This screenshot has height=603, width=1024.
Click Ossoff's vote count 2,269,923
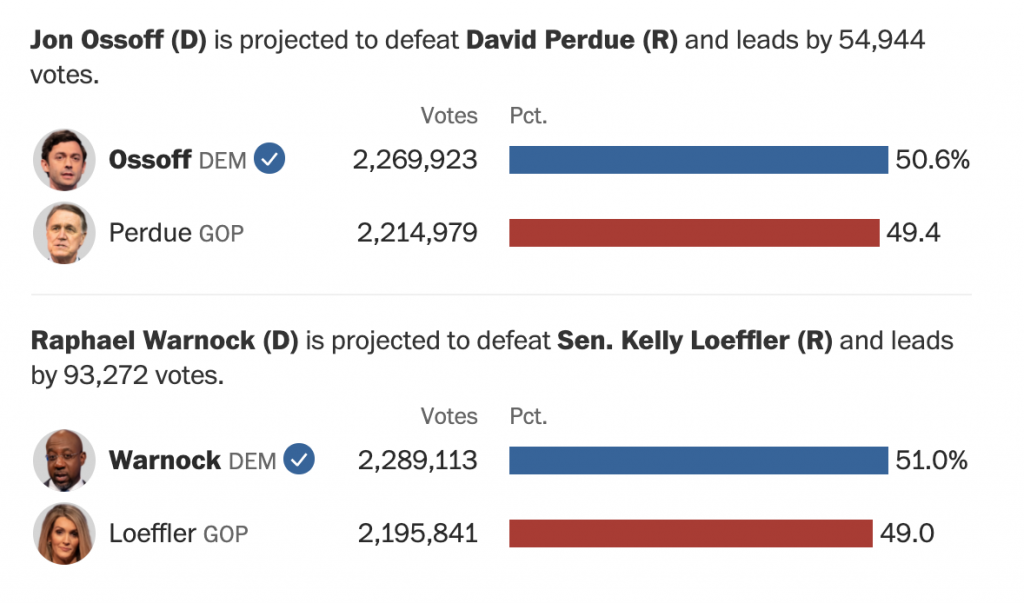[415, 160]
